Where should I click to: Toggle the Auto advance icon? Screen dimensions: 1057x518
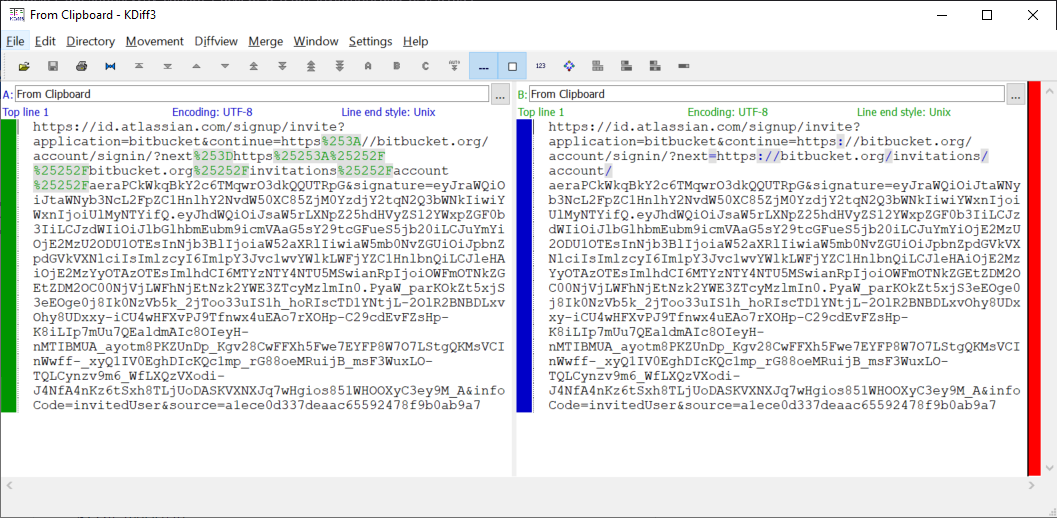pyautogui.click(x=454, y=66)
